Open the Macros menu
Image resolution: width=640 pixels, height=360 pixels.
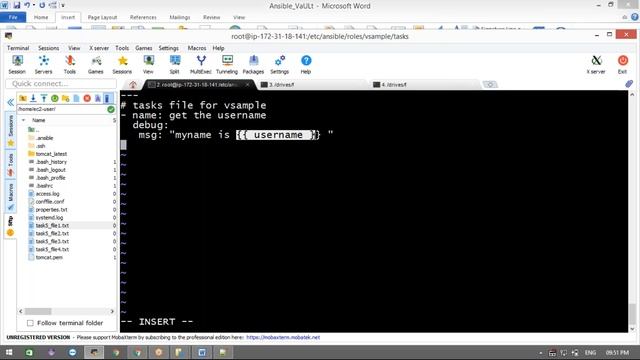(197, 48)
